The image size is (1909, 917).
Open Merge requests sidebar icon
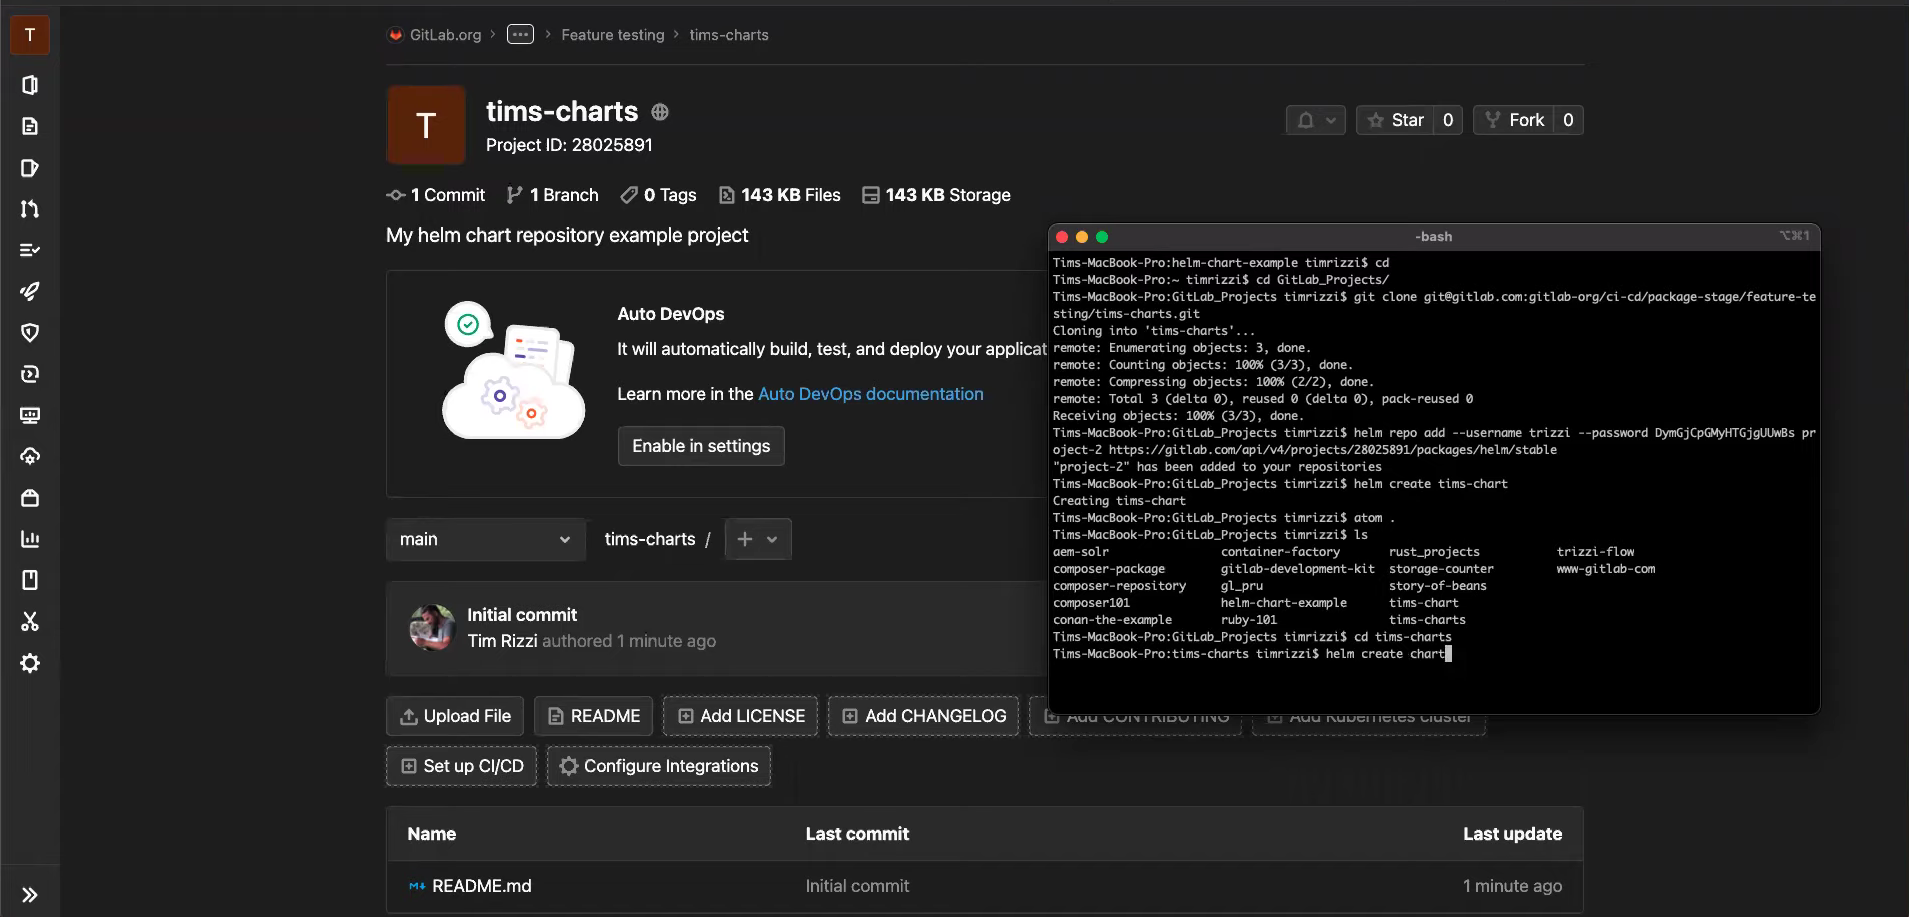pyautogui.click(x=30, y=209)
